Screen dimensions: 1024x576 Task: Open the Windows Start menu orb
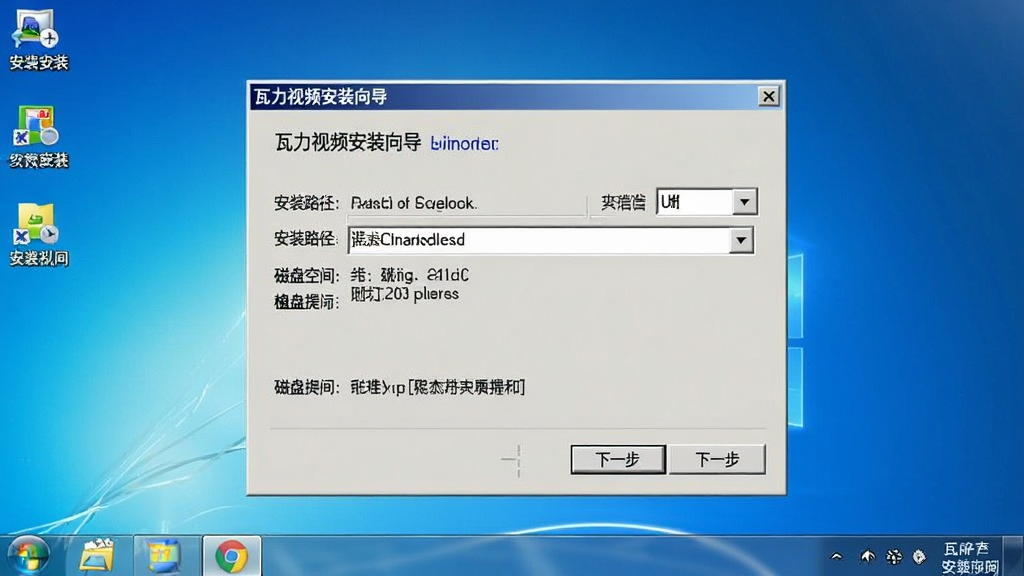point(27,556)
